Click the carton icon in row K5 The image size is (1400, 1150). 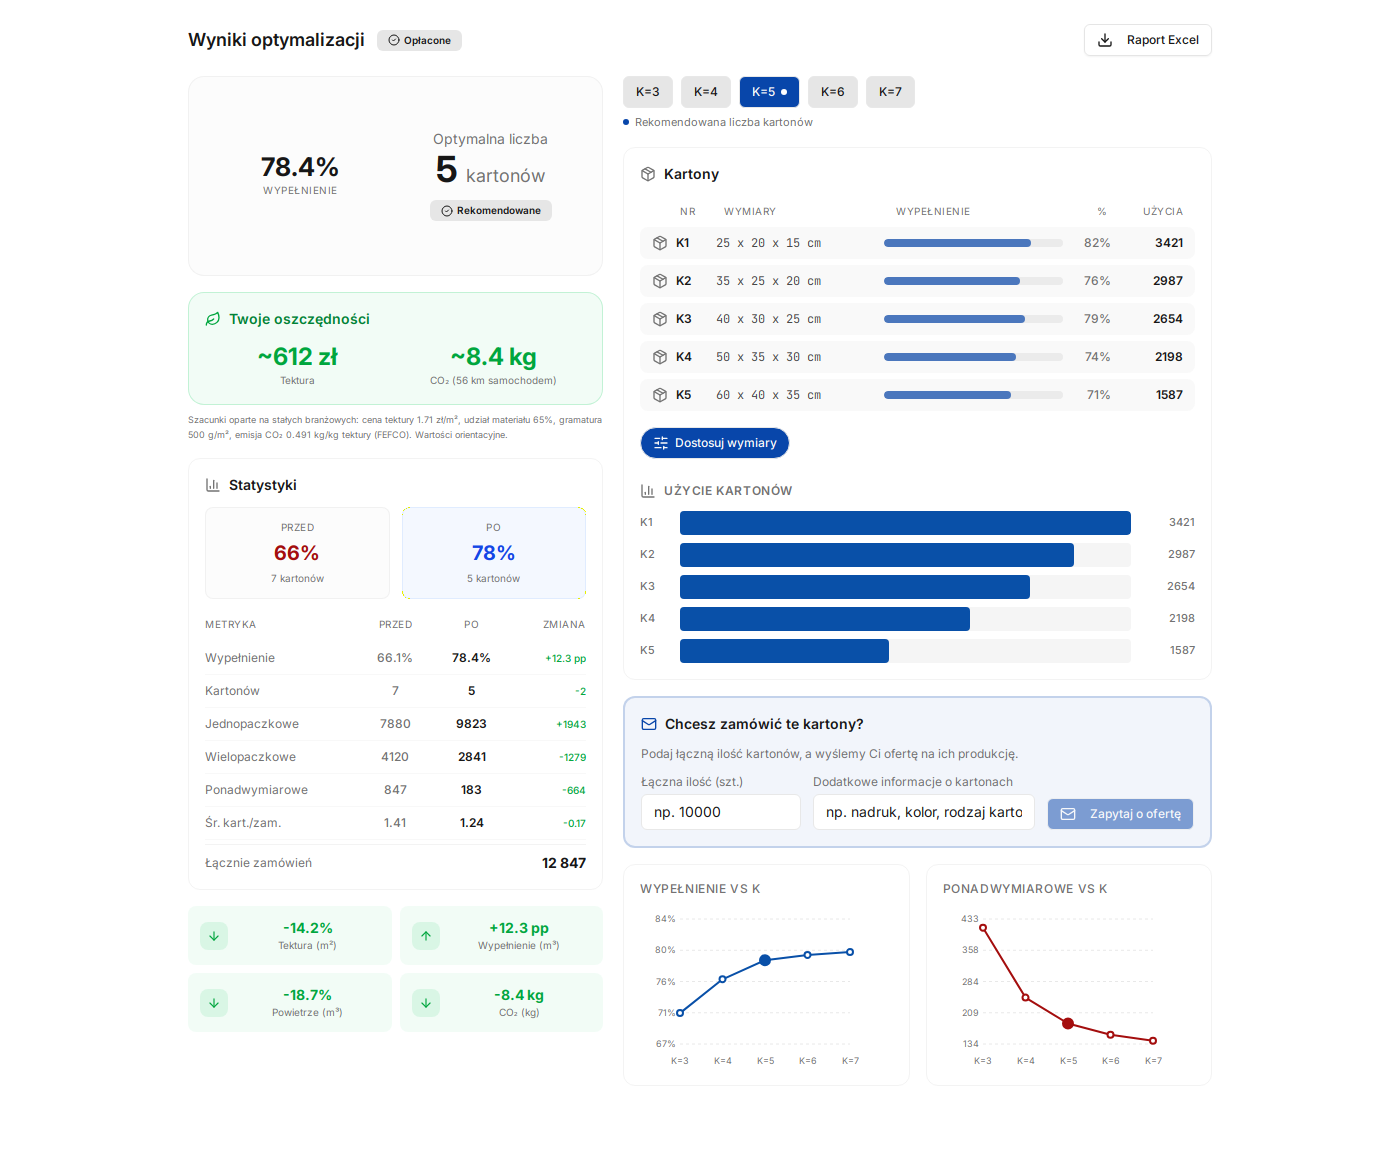[x=660, y=395]
